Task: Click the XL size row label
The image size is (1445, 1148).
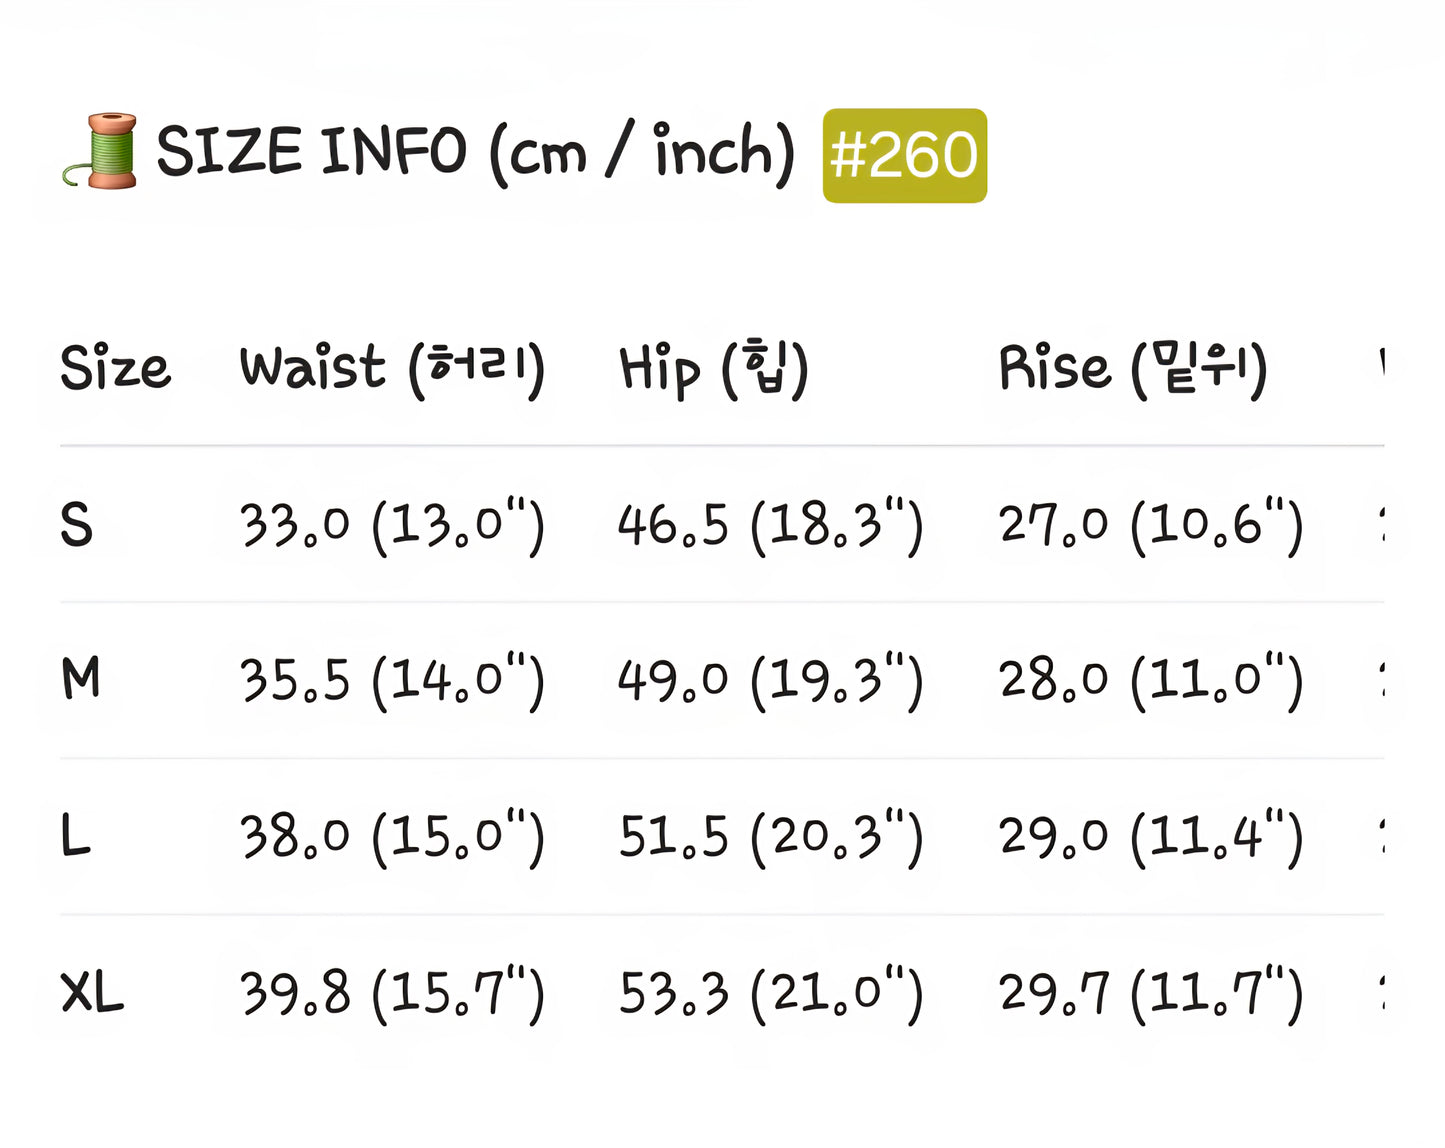Action: 92,993
